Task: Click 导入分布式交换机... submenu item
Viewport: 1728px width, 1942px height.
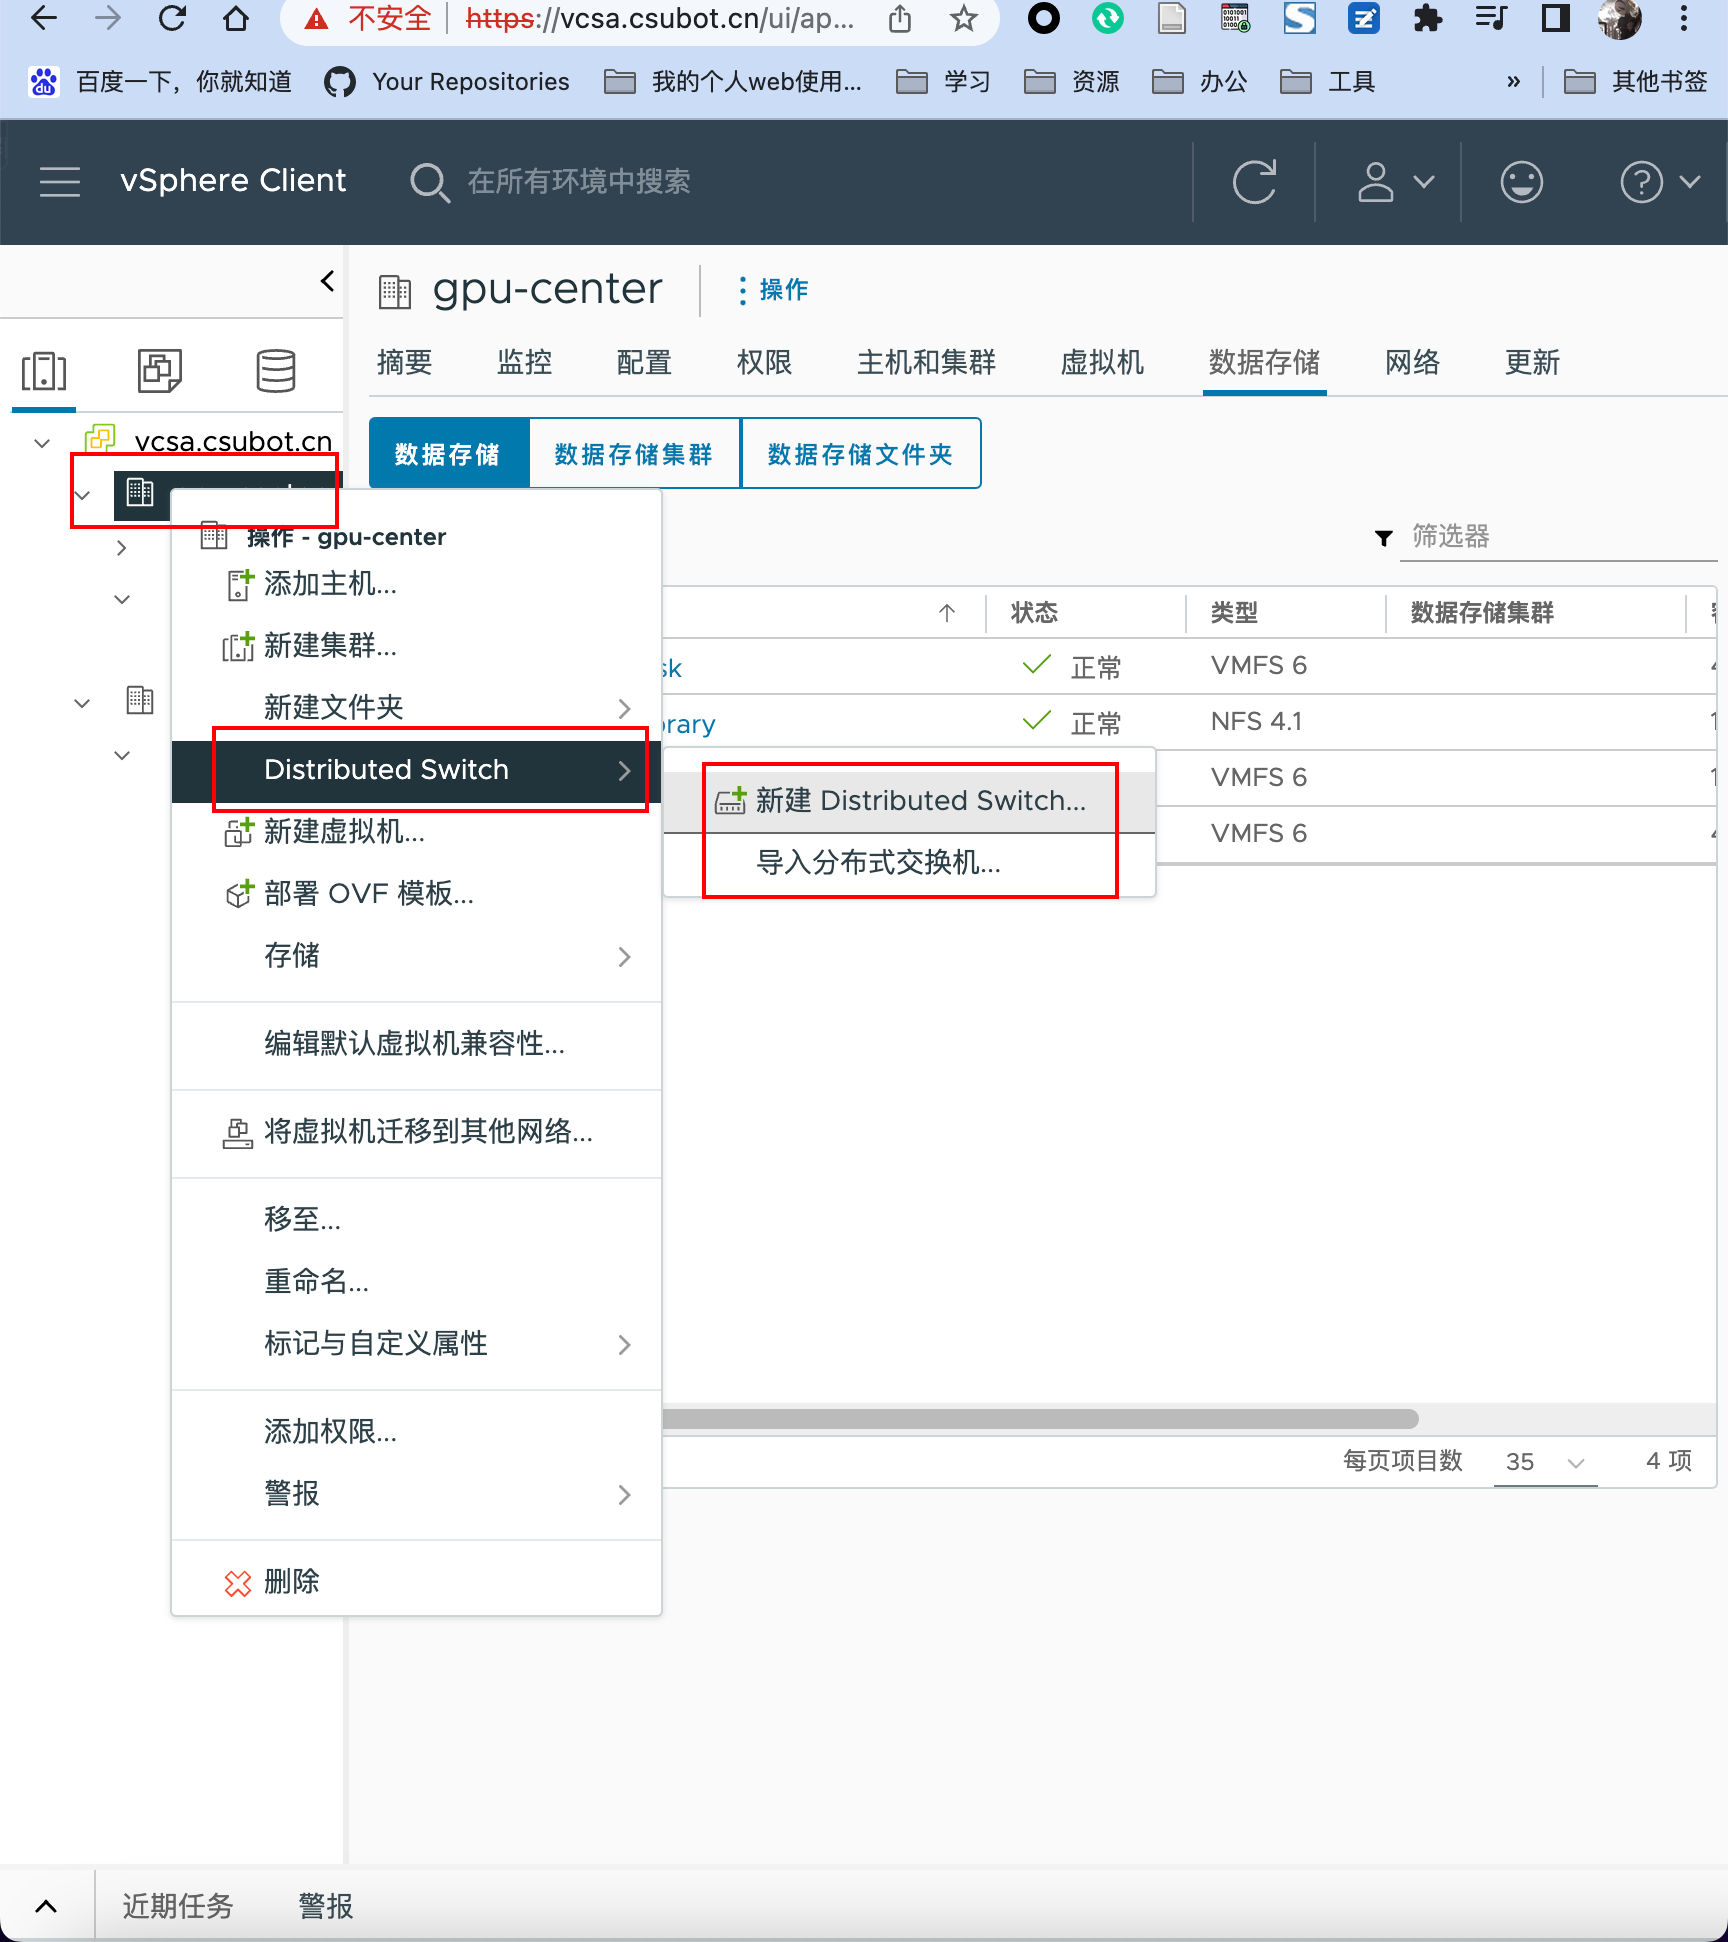Action: (909, 863)
